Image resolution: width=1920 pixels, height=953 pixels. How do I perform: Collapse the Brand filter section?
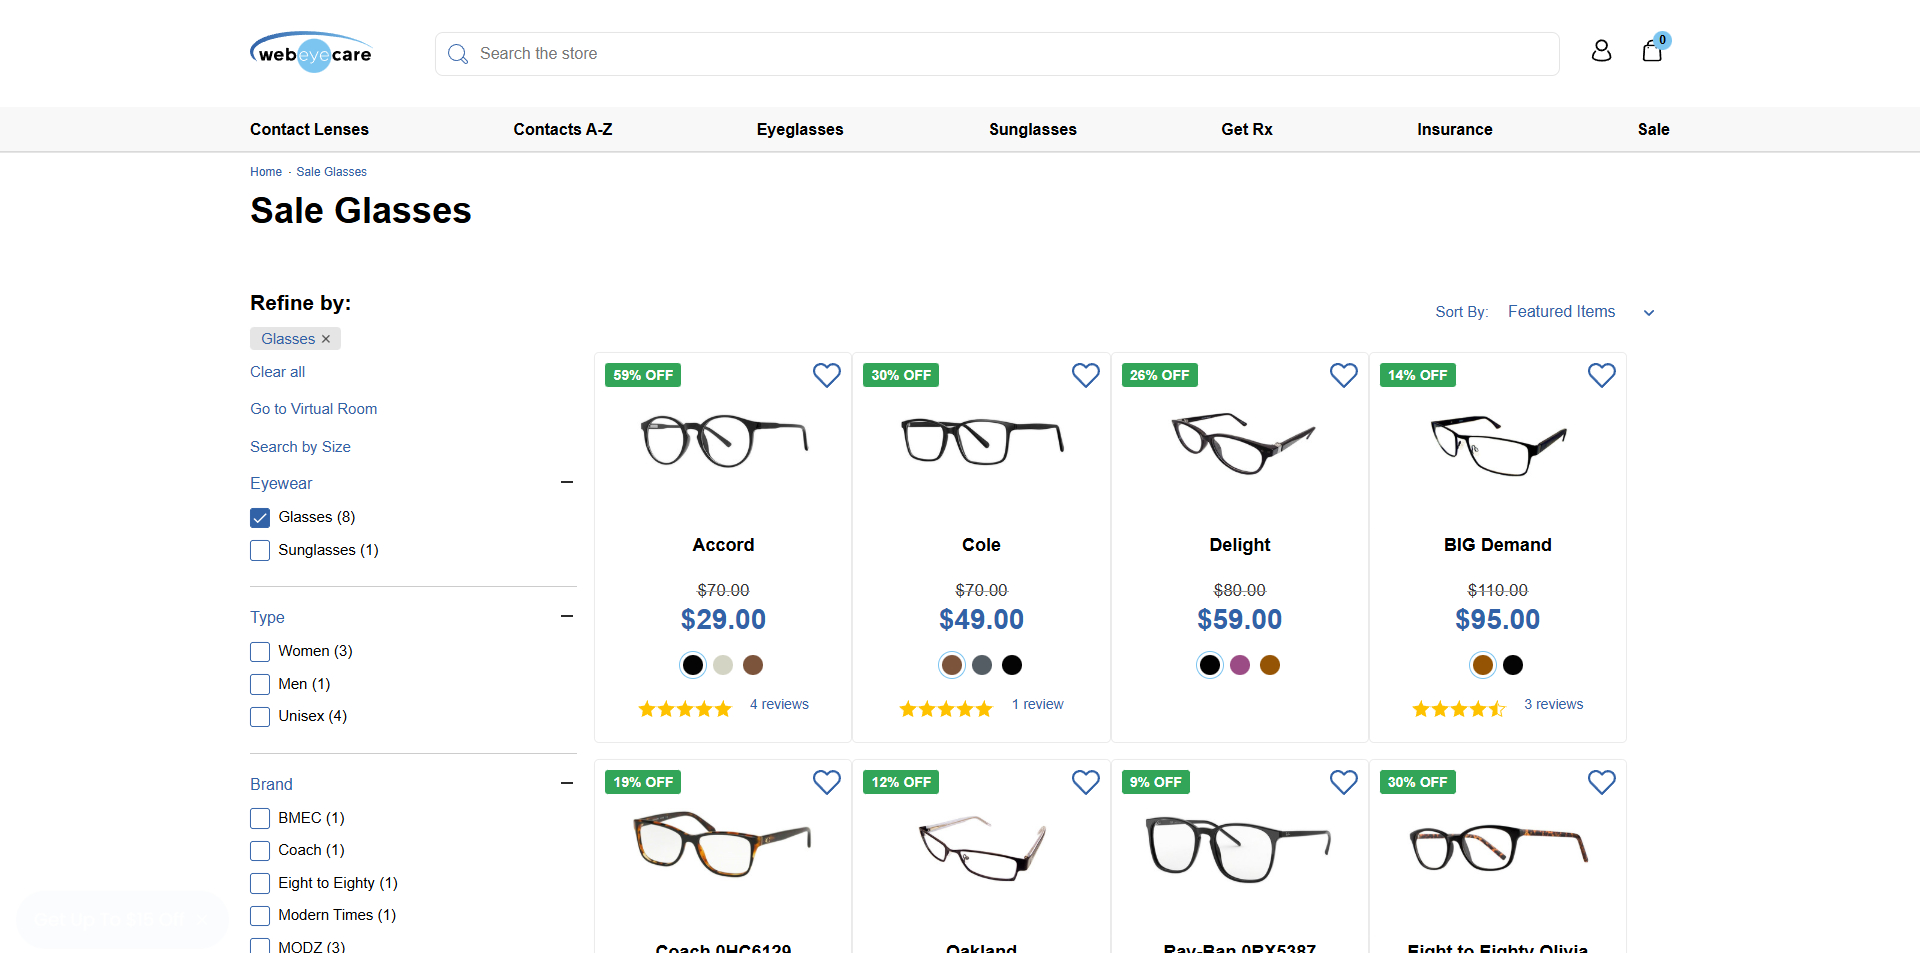pos(567,783)
